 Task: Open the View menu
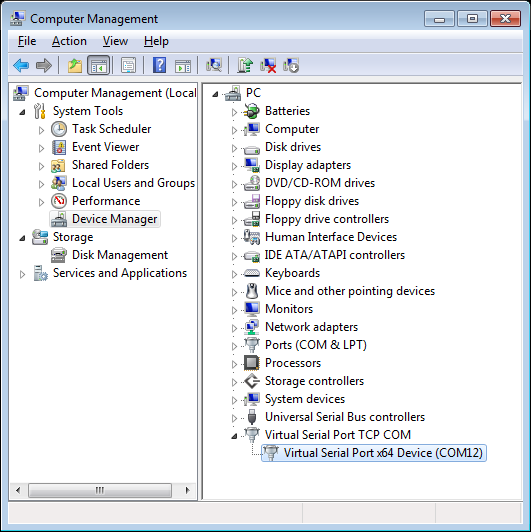tap(115, 41)
